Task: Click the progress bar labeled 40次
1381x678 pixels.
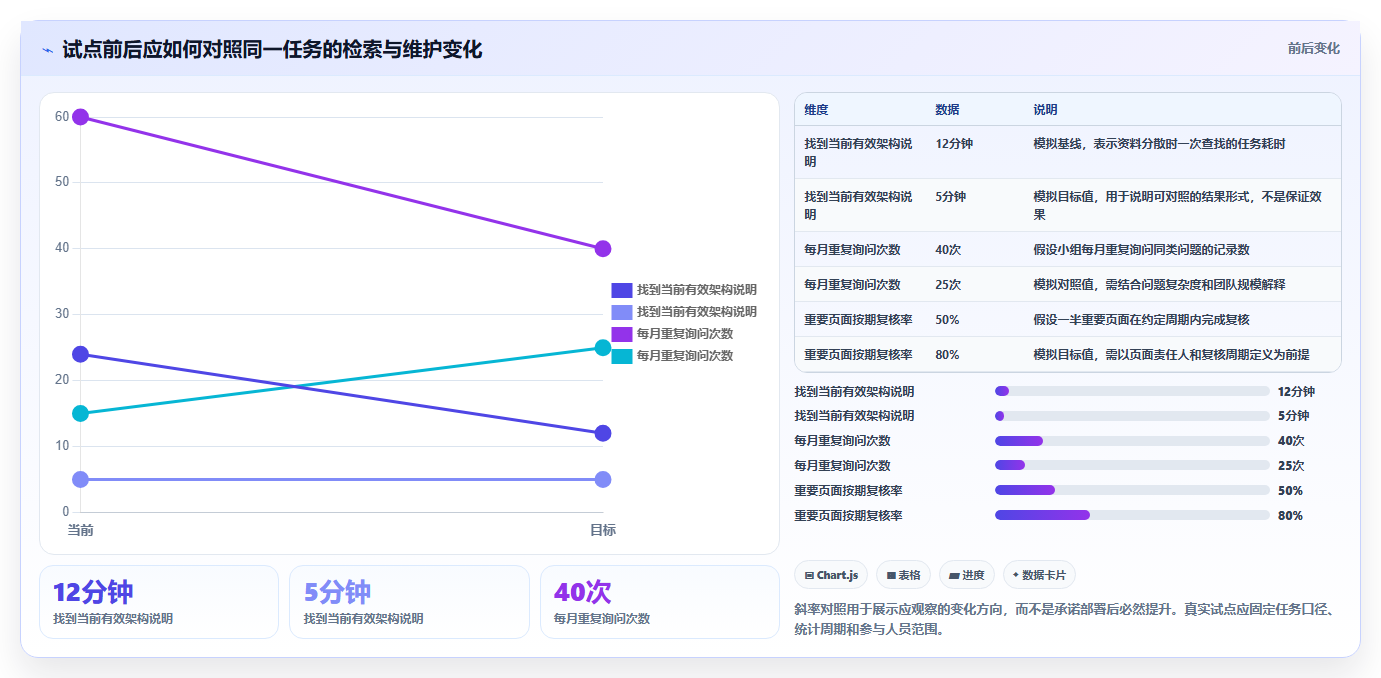Action: point(1132,441)
